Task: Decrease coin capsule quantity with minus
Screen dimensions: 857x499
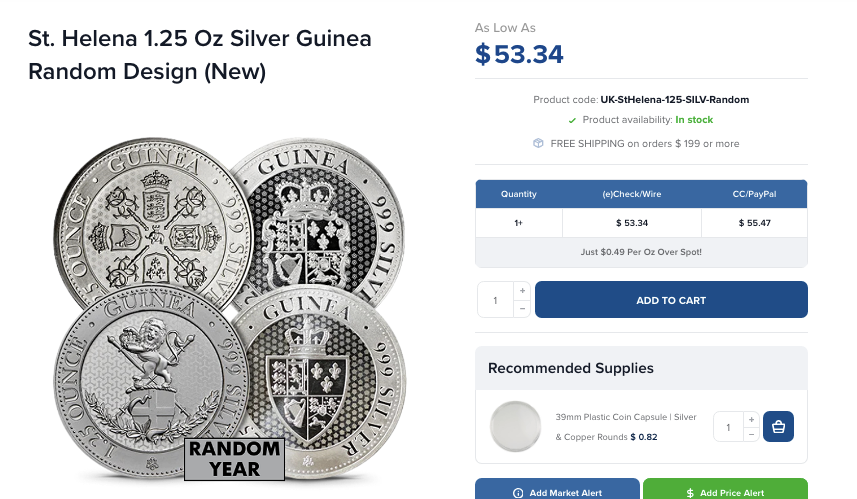Action: (x=751, y=435)
